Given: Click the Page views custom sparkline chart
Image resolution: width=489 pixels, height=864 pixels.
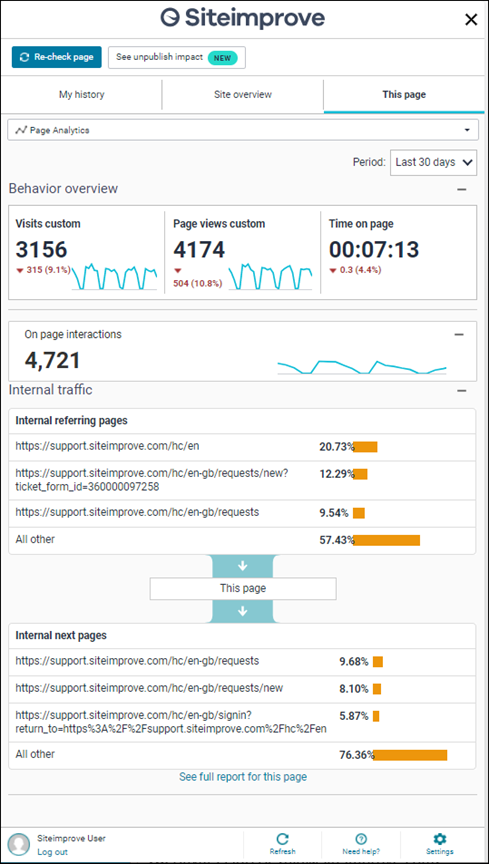Looking at the screenshot, I should [271, 277].
